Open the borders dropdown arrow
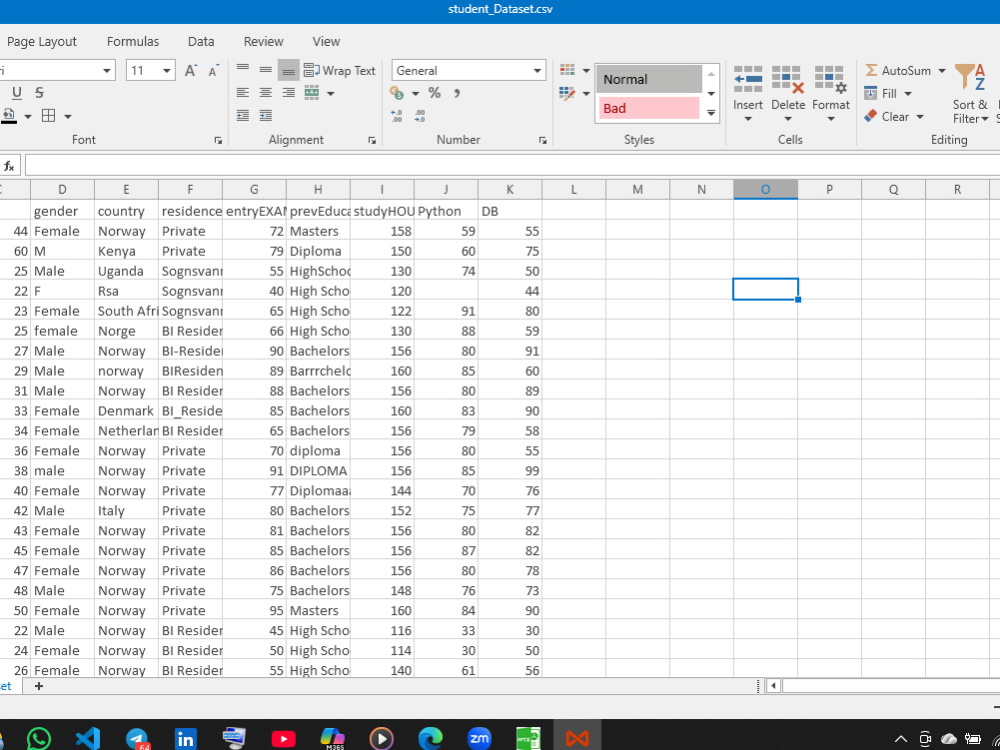 68,117
